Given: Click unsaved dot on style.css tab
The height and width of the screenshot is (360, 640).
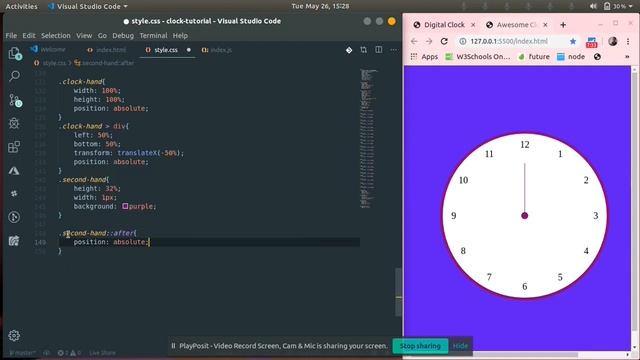Looking at the screenshot, I should click(x=189, y=50).
